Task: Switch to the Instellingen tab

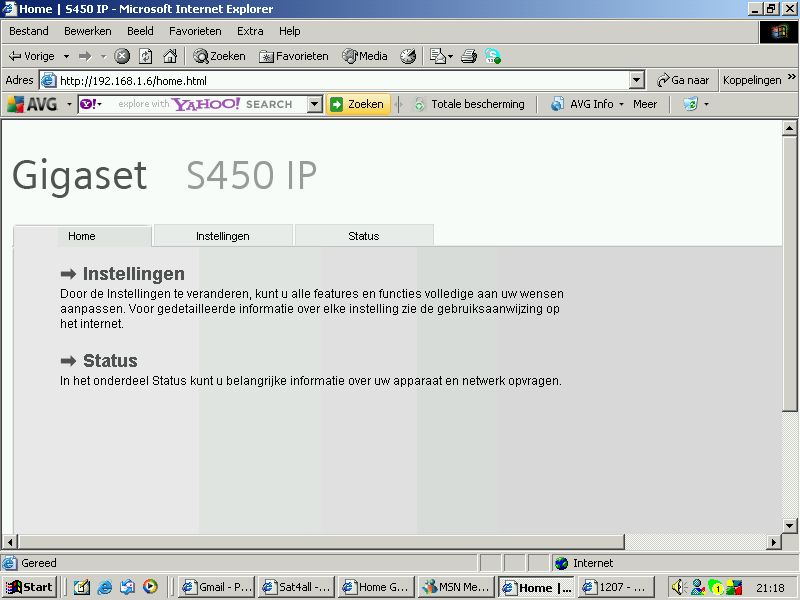Action: [223, 236]
